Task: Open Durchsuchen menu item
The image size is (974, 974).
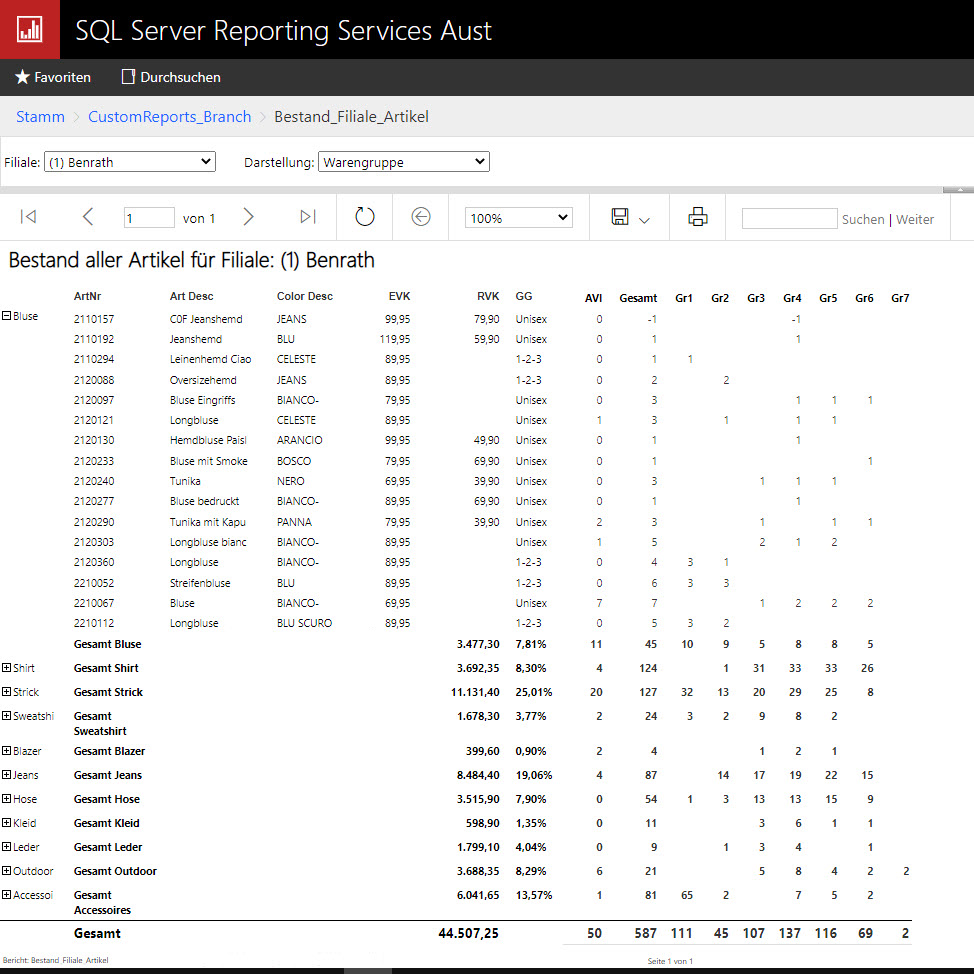Action: pyautogui.click(x=171, y=77)
